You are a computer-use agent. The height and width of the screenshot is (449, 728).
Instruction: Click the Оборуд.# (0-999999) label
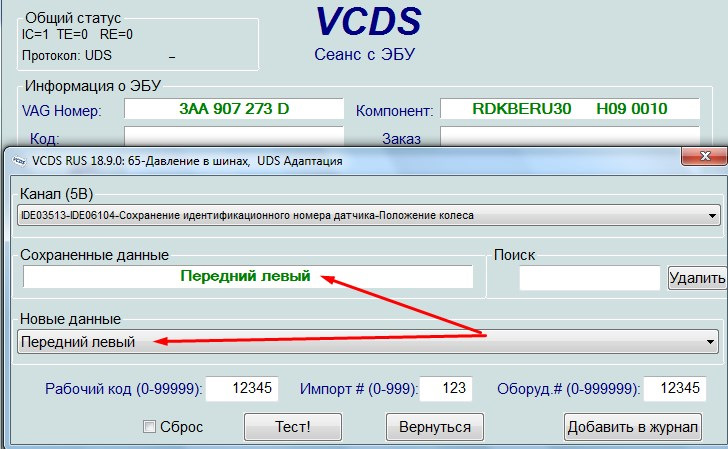[569, 389]
